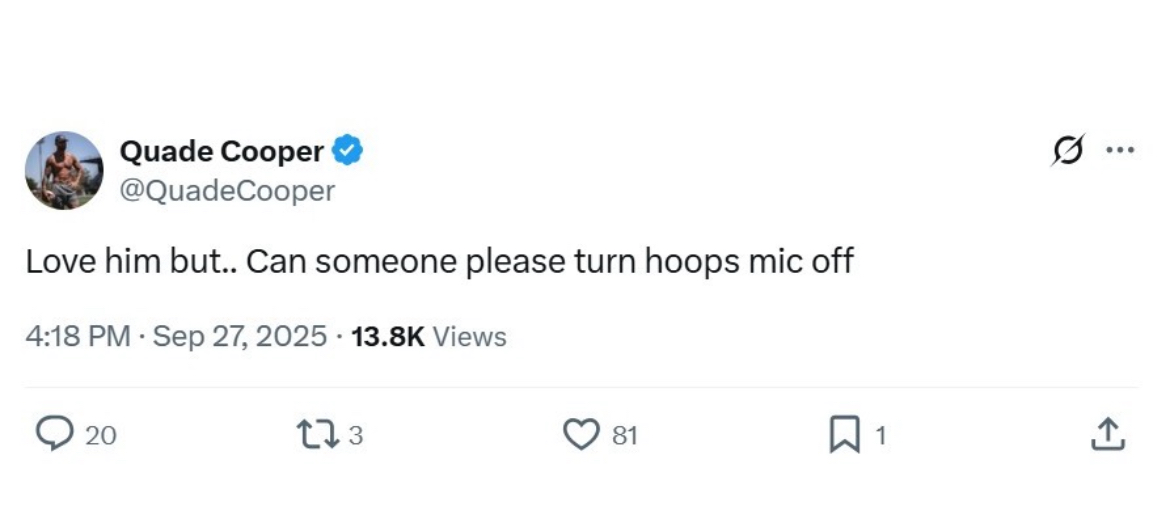Click the bookmark count number 1

tap(881, 435)
